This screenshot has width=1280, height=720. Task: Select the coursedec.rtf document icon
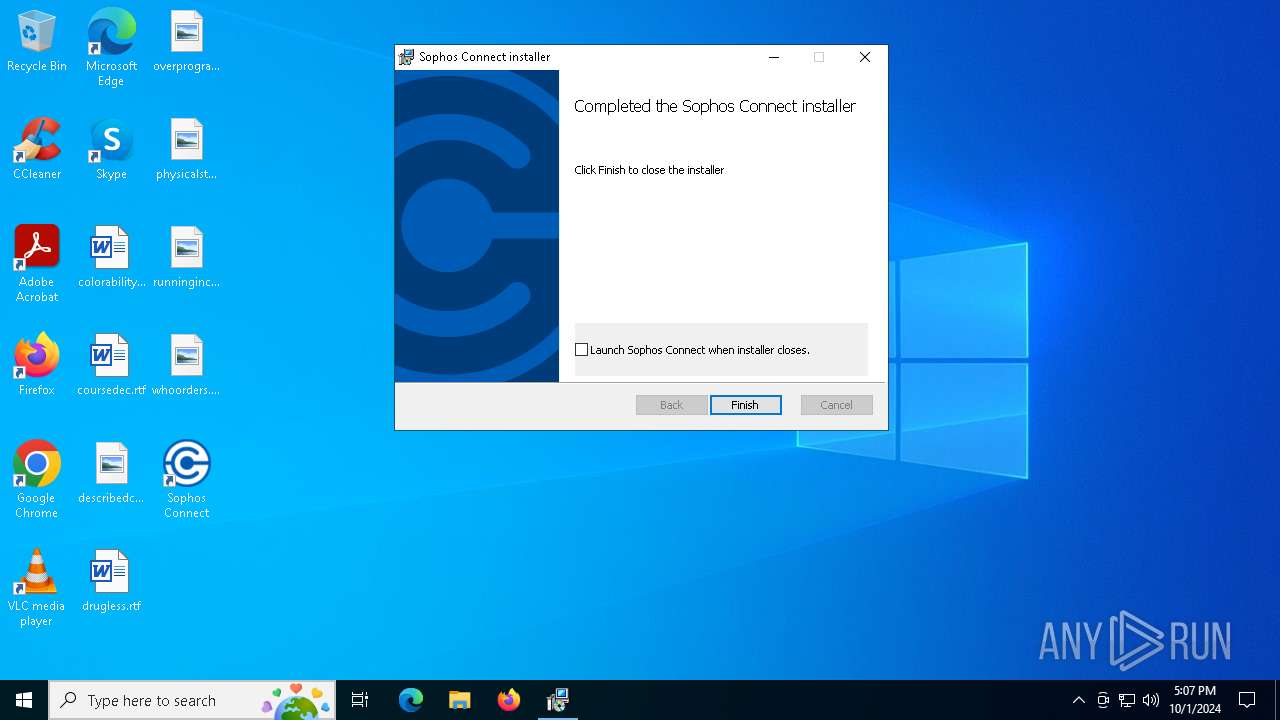tap(111, 366)
